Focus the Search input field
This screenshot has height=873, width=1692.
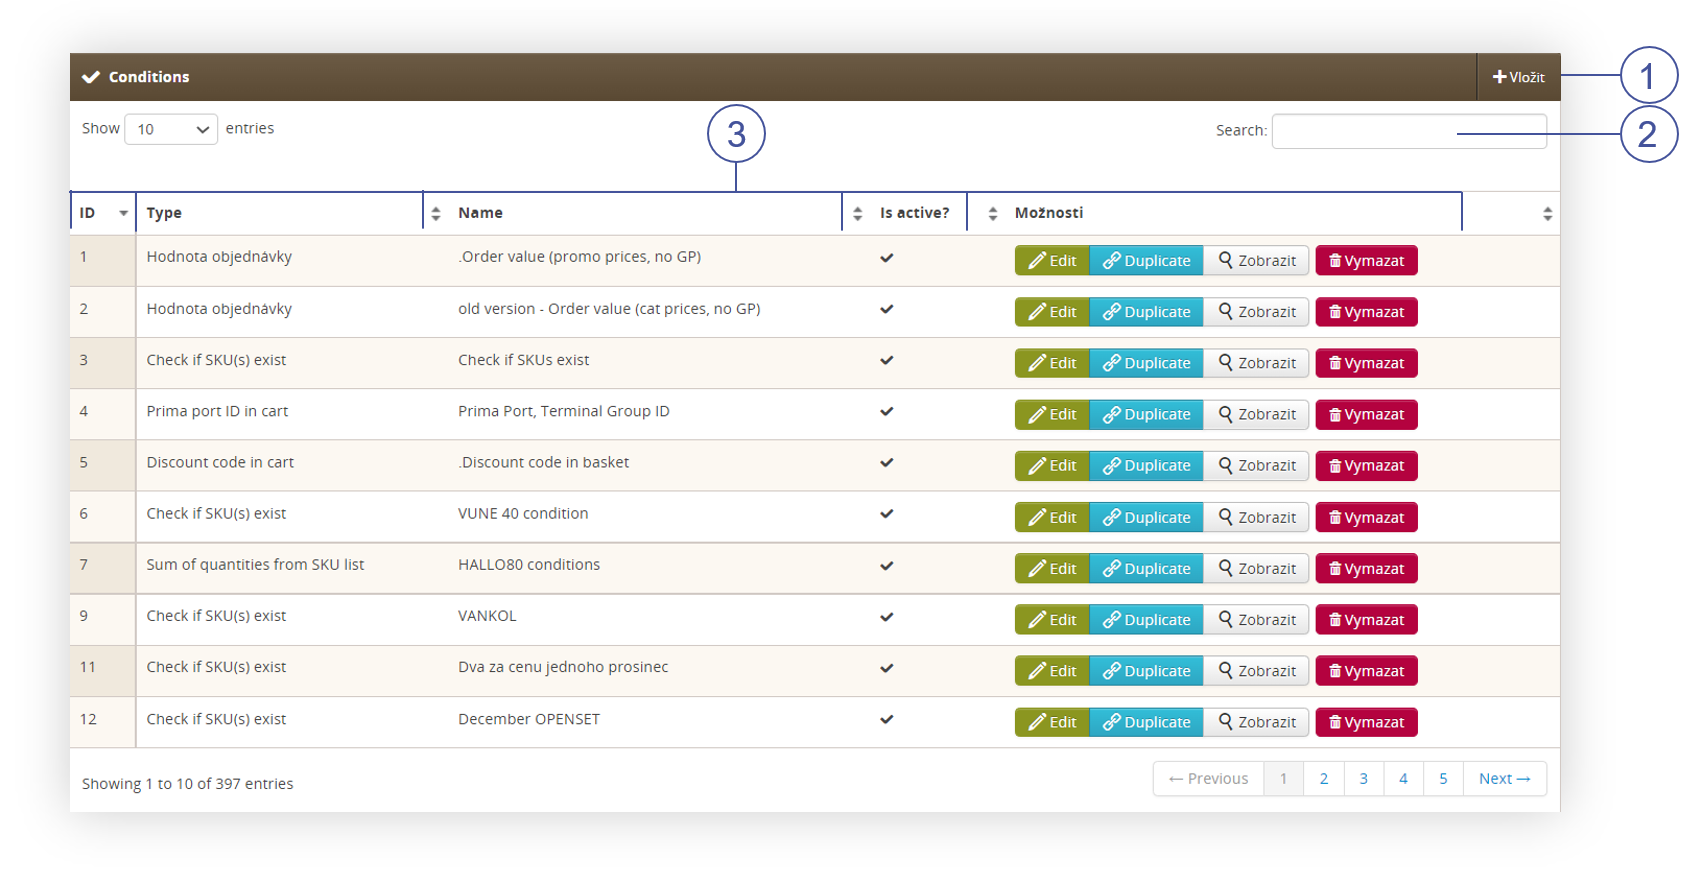[1409, 131]
